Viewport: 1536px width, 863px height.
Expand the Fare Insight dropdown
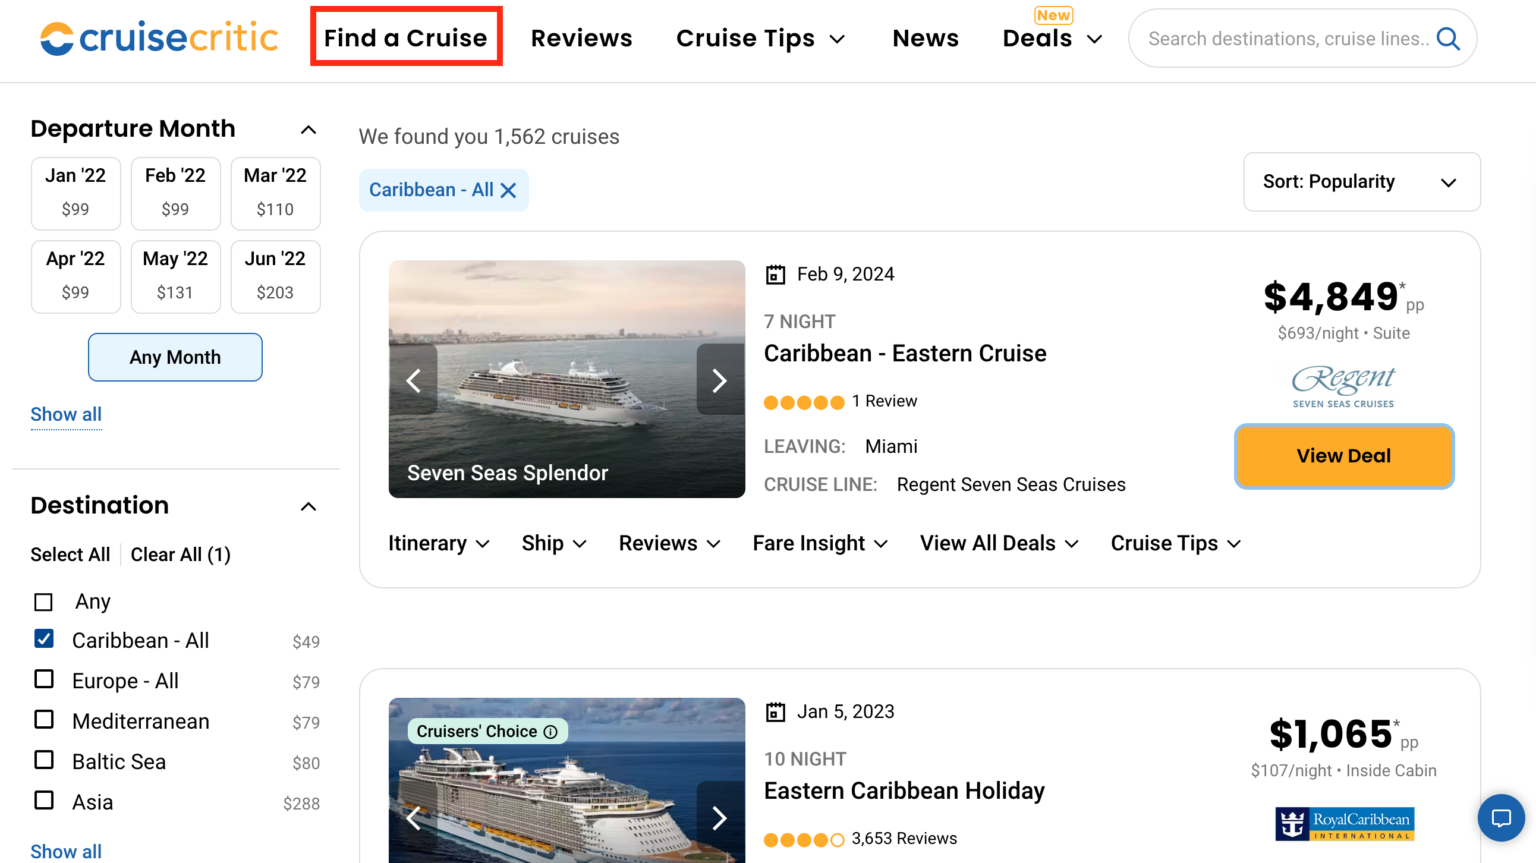click(x=820, y=543)
